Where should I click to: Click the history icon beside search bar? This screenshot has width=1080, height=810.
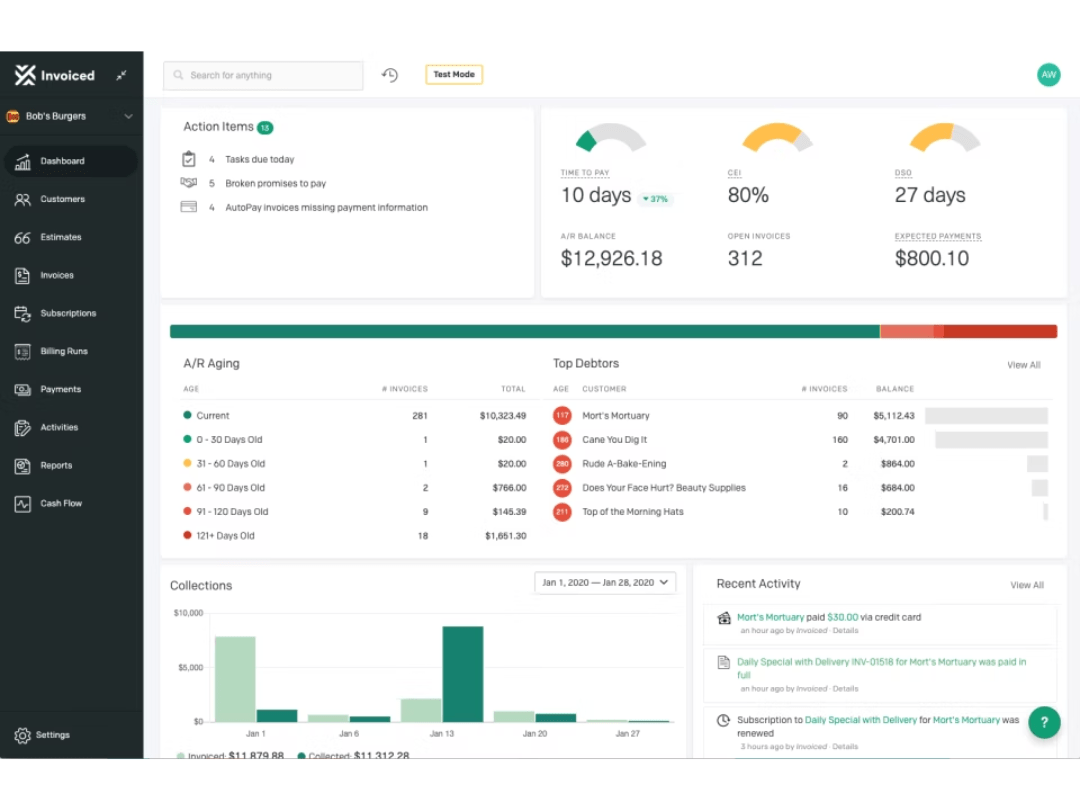tap(390, 74)
